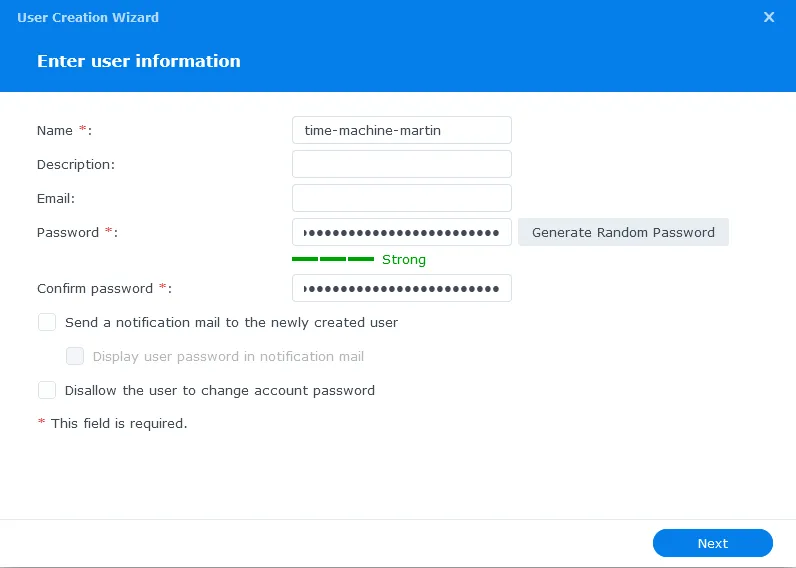Click the "User Creation Wizard" title
This screenshot has height=568, width=796.
click(88, 17)
